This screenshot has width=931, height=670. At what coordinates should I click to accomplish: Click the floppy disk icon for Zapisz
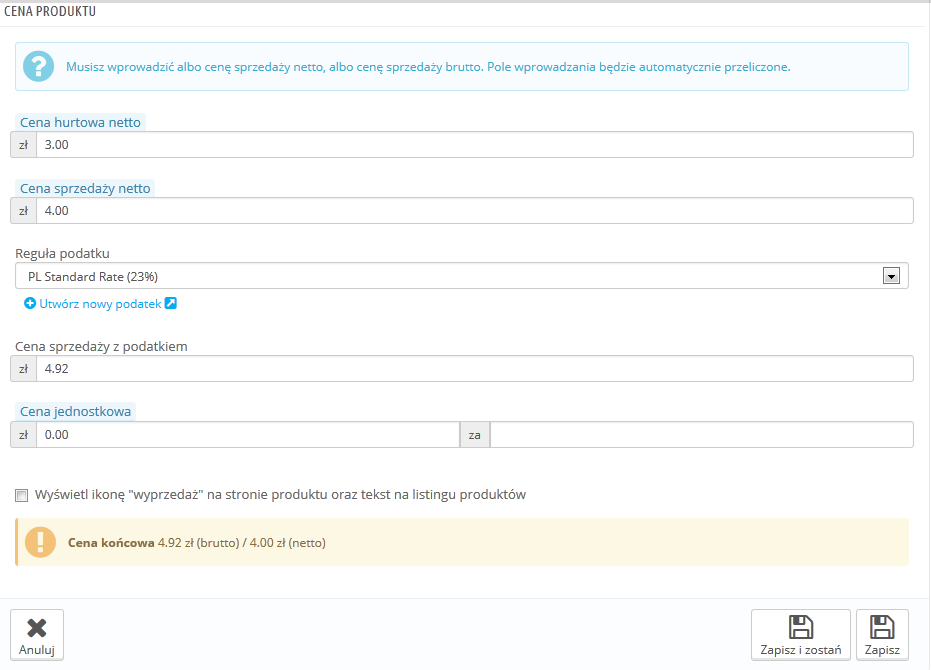click(x=882, y=627)
